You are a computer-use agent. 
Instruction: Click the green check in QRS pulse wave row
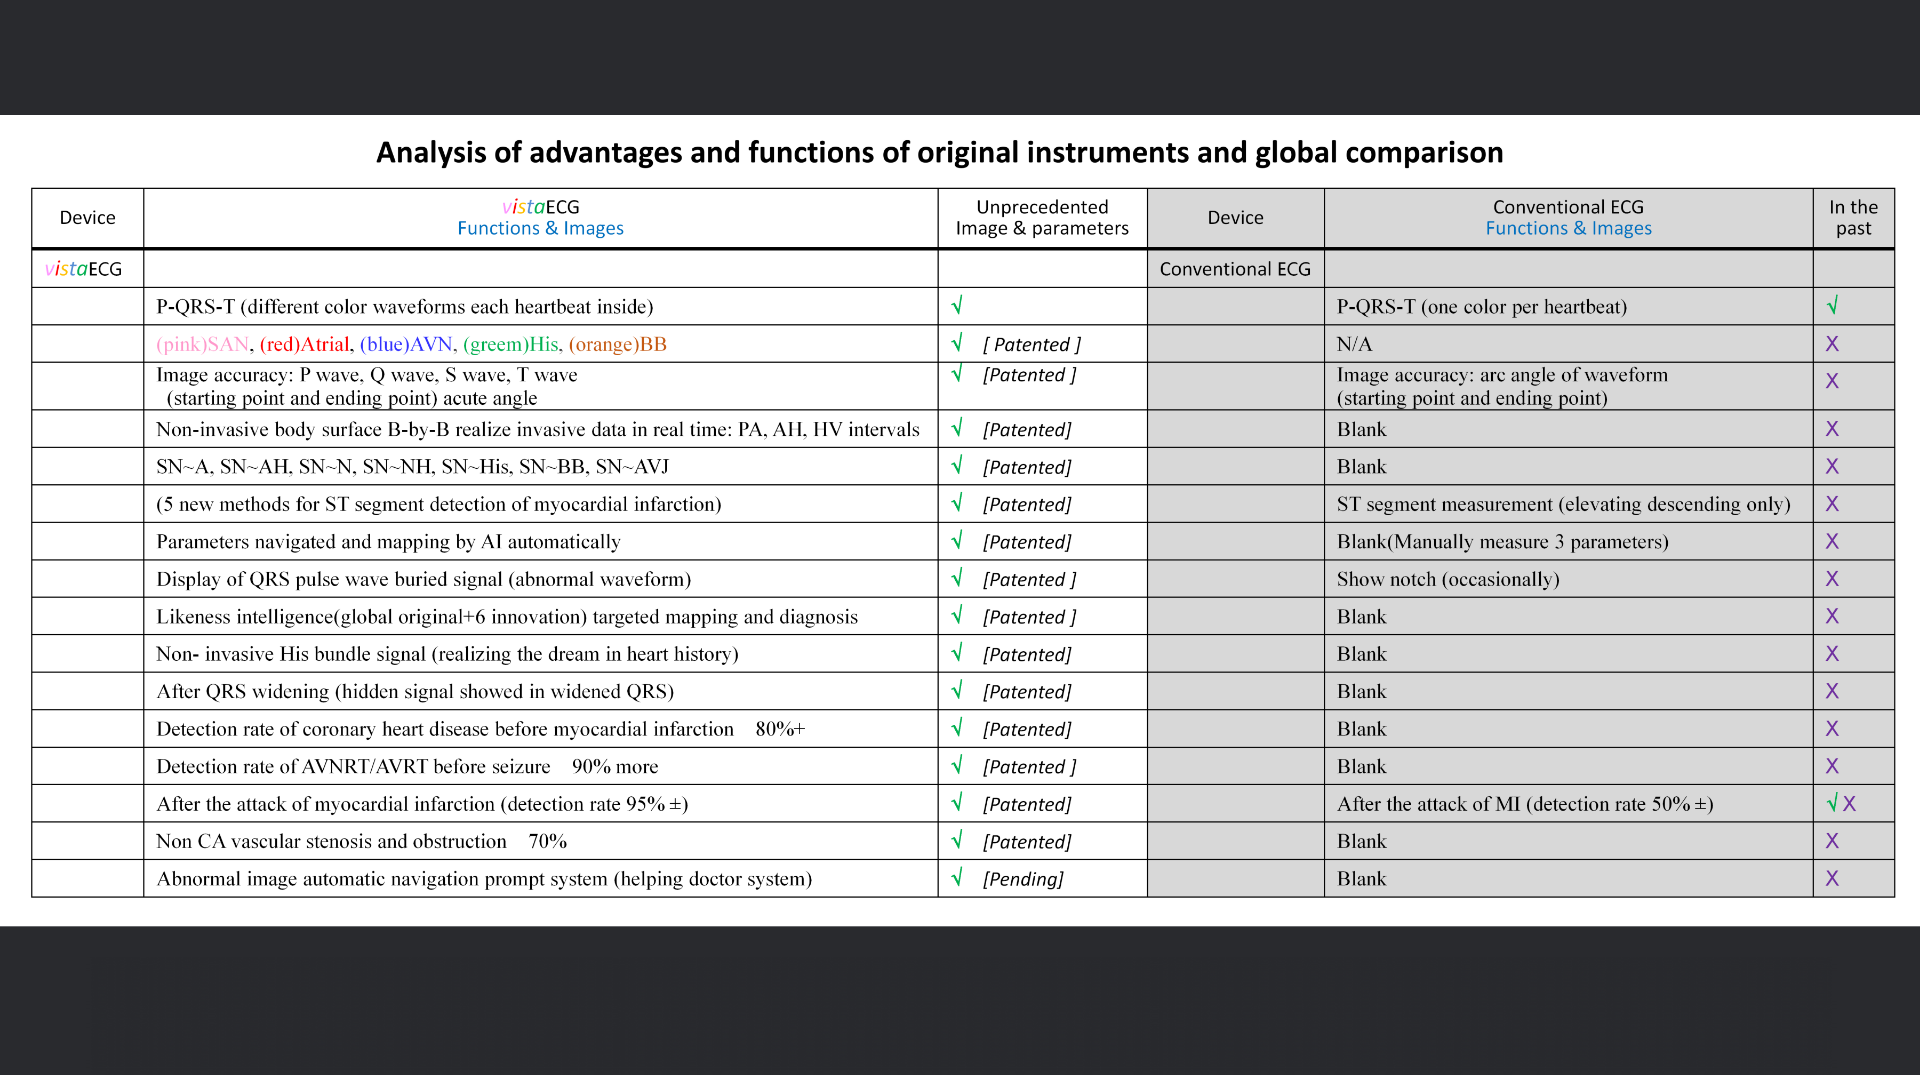pos(957,578)
